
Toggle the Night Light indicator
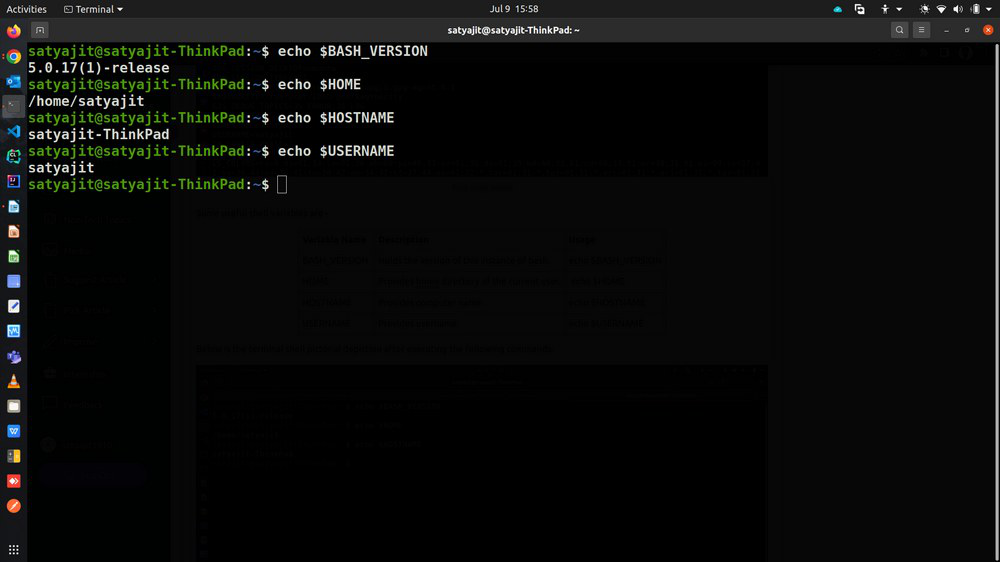point(924,9)
